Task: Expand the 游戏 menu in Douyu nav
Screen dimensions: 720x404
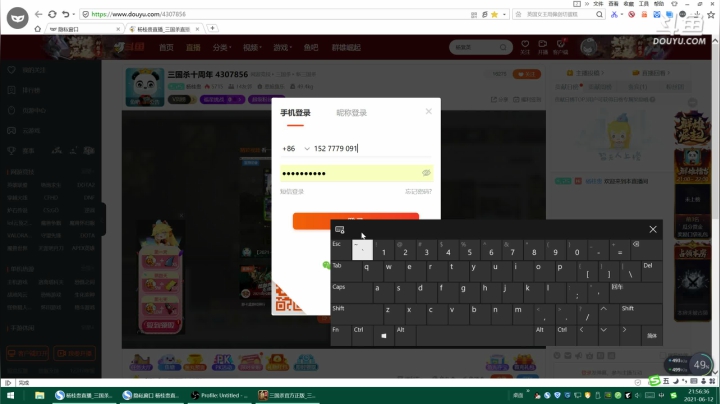Action: pos(282,47)
